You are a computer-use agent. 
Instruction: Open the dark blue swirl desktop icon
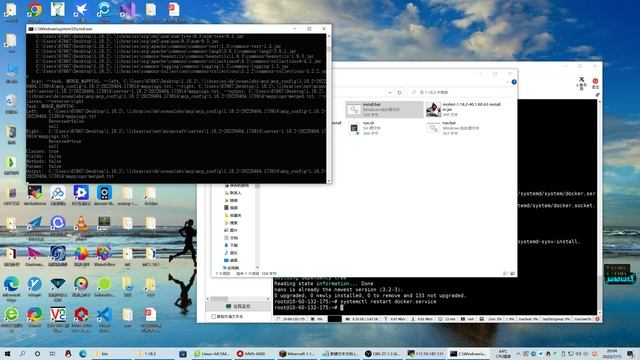click(58, 256)
